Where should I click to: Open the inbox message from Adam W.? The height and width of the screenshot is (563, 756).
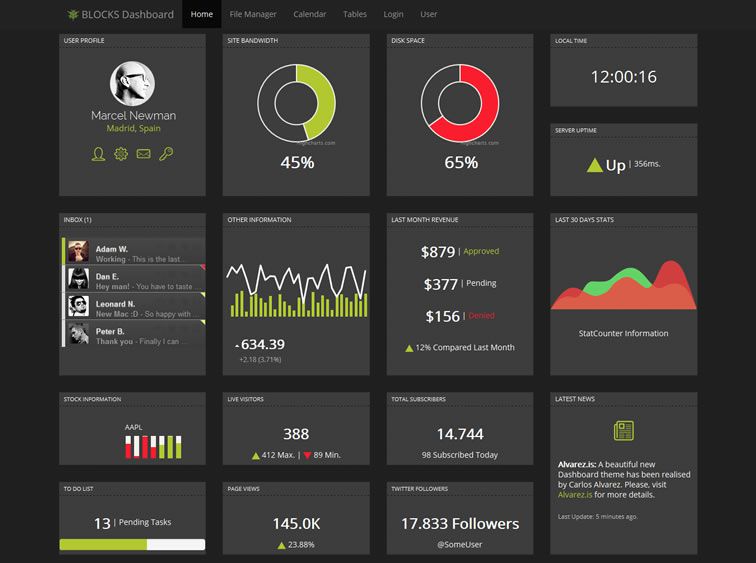click(134, 253)
